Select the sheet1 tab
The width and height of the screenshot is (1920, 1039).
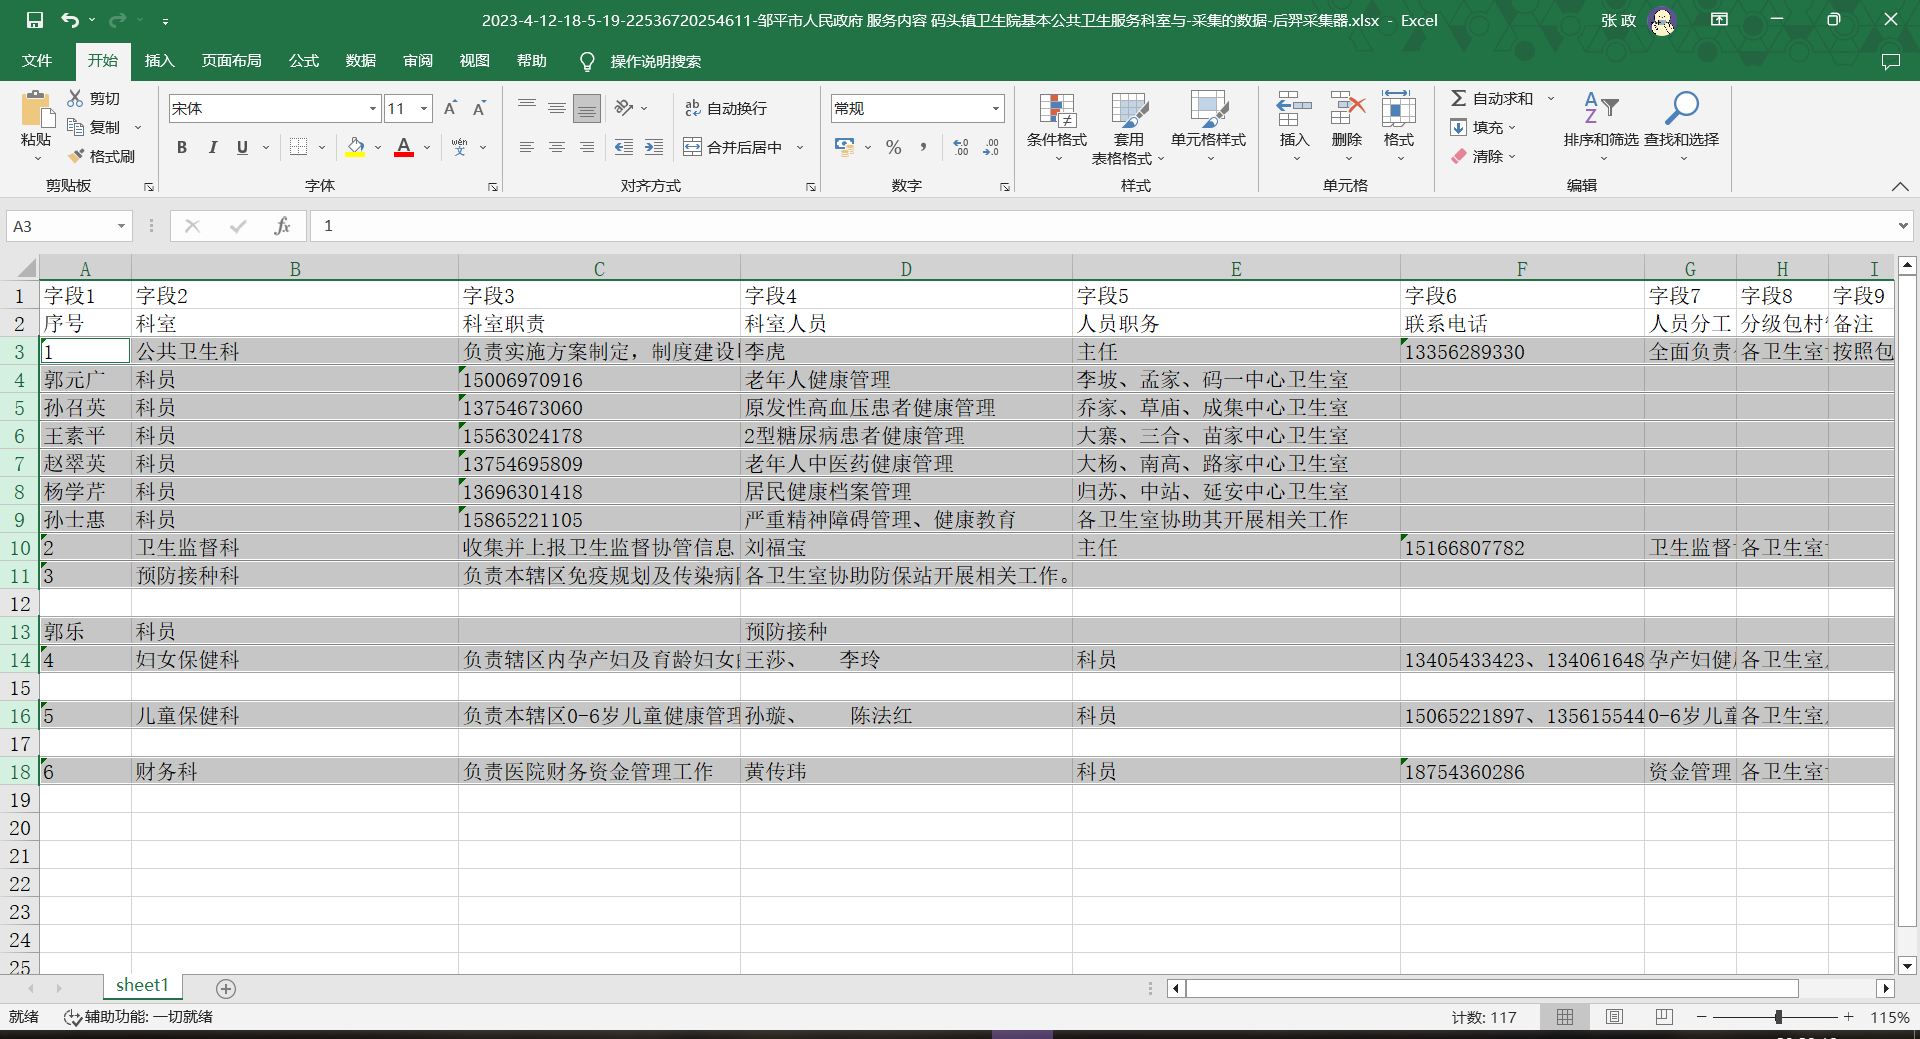[x=142, y=986]
